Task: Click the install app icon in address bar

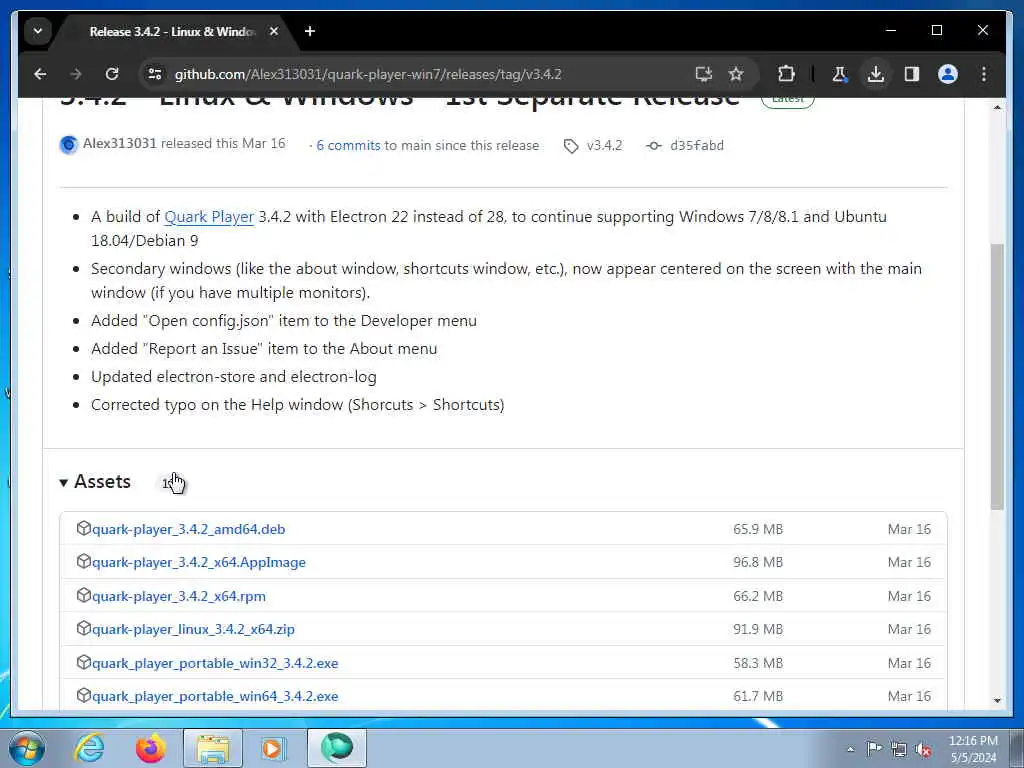Action: pyautogui.click(x=703, y=74)
